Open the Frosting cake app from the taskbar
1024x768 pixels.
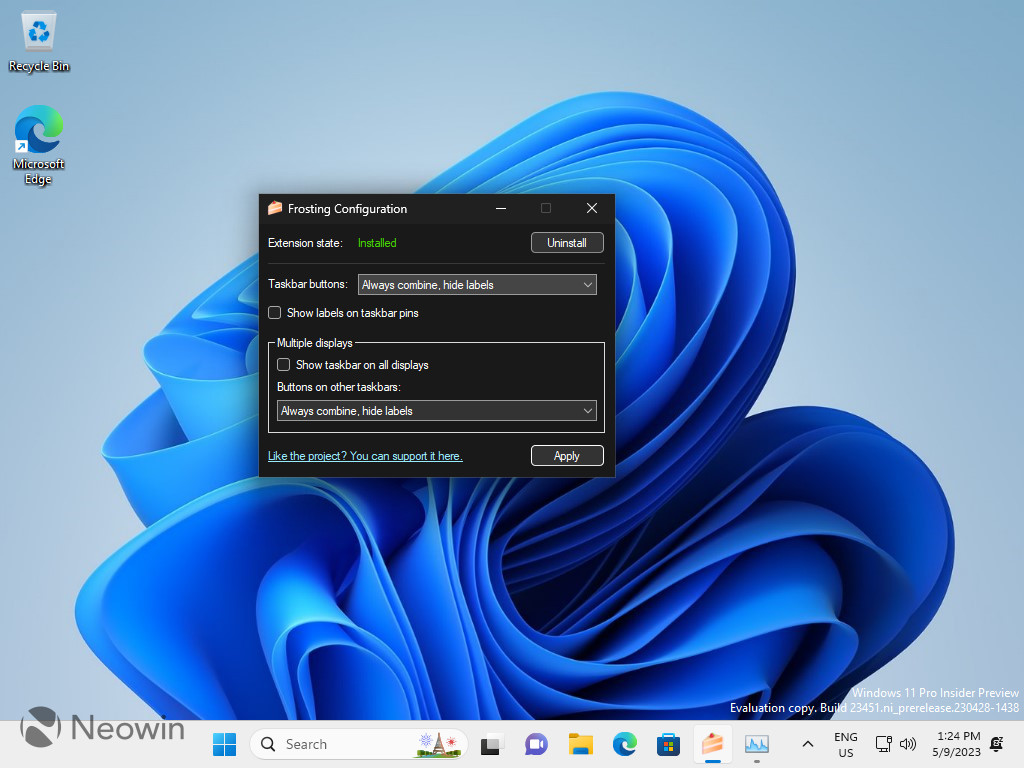click(712, 744)
